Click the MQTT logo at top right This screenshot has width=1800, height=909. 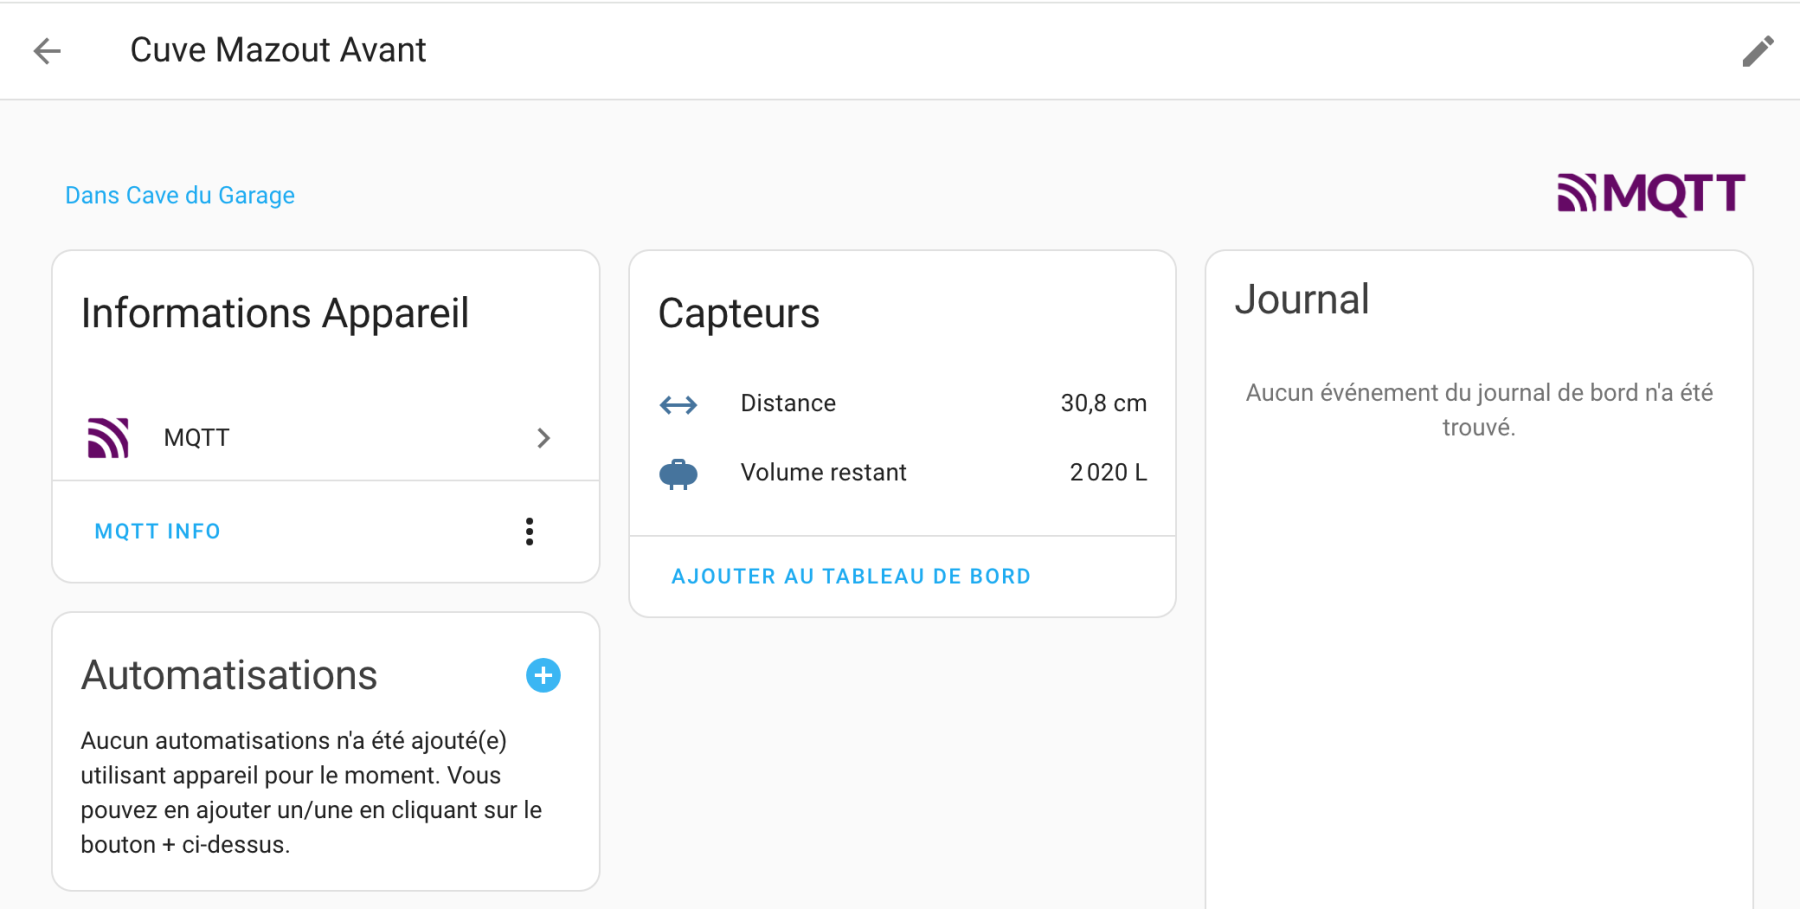coord(1651,194)
